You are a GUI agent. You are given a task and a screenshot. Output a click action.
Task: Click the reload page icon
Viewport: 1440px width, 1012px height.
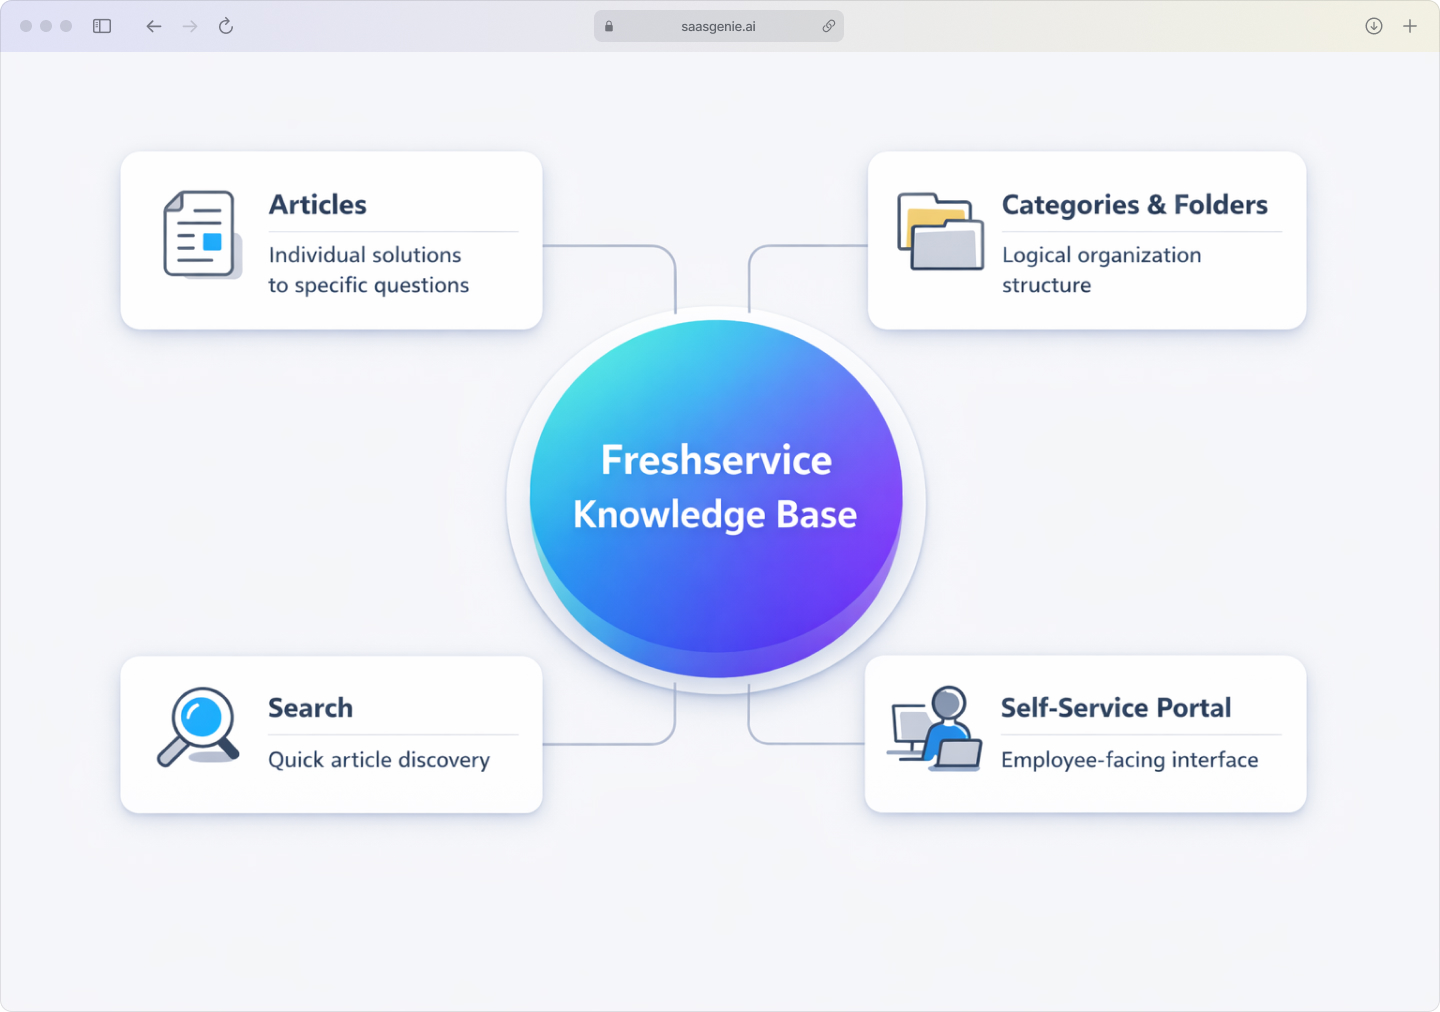coord(225,26)
